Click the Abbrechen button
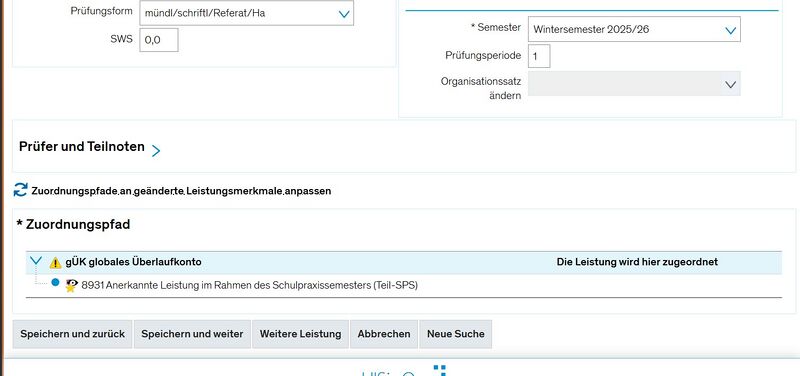 [384, 334]
